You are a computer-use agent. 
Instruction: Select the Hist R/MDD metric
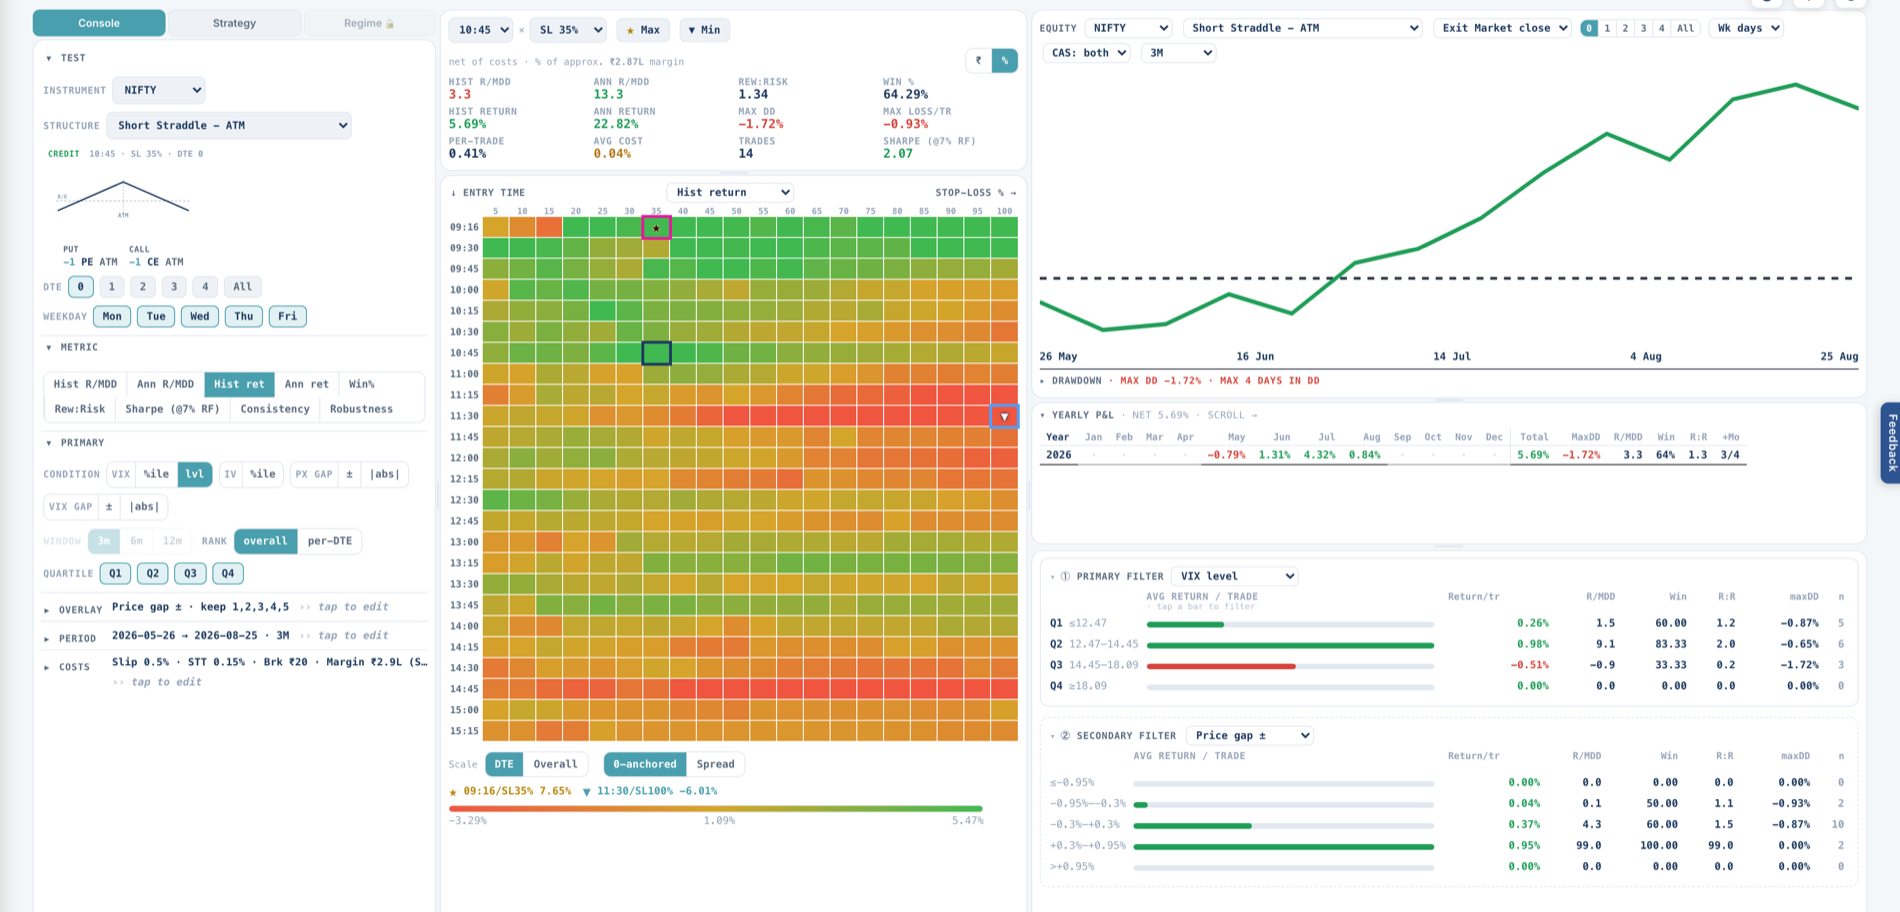coord(85,384)
